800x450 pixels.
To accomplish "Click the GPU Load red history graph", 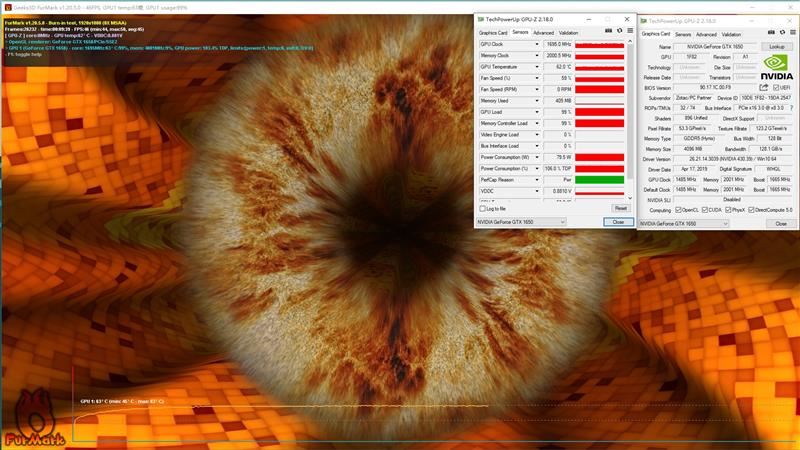I will click(599, 112).
